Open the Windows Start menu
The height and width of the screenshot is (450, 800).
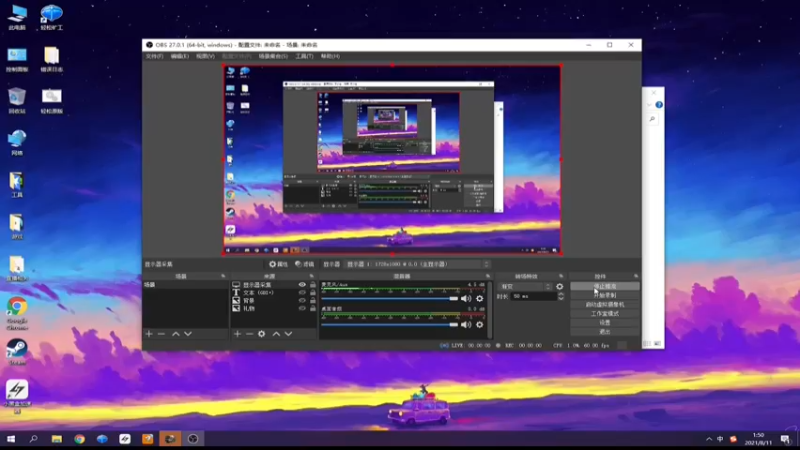11,439
